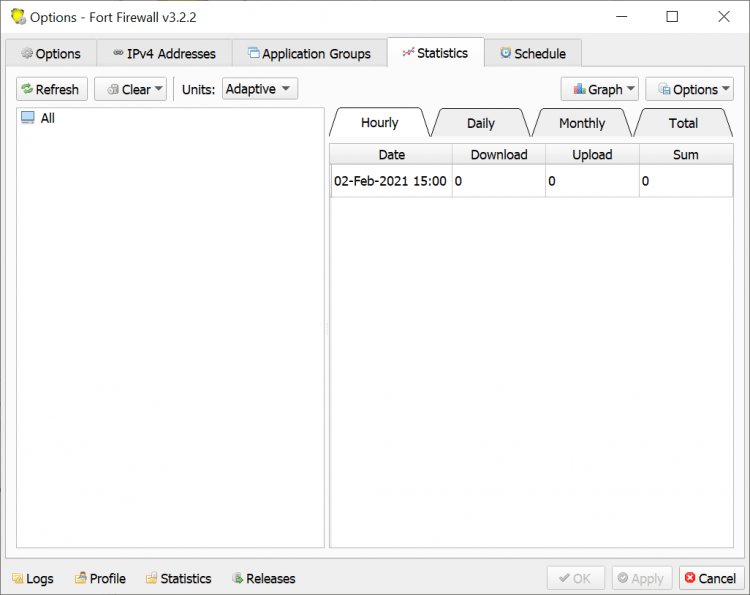
Task: Open the Logs link in footer
Action: coord(32,578)
